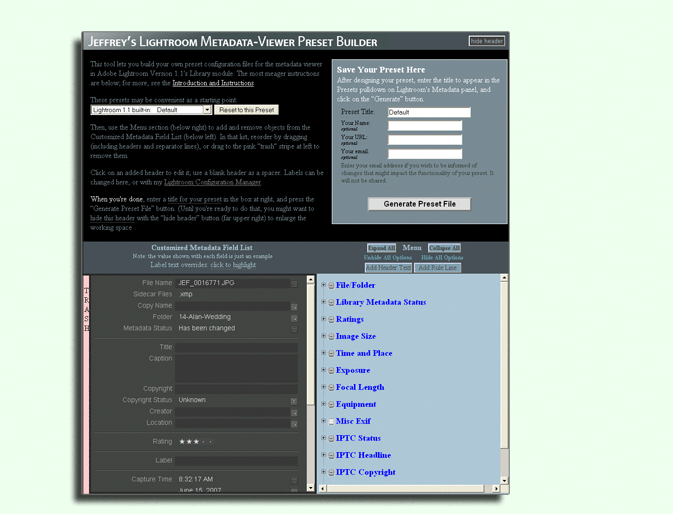Click the action icon on Creator row

tap(294, 412)
